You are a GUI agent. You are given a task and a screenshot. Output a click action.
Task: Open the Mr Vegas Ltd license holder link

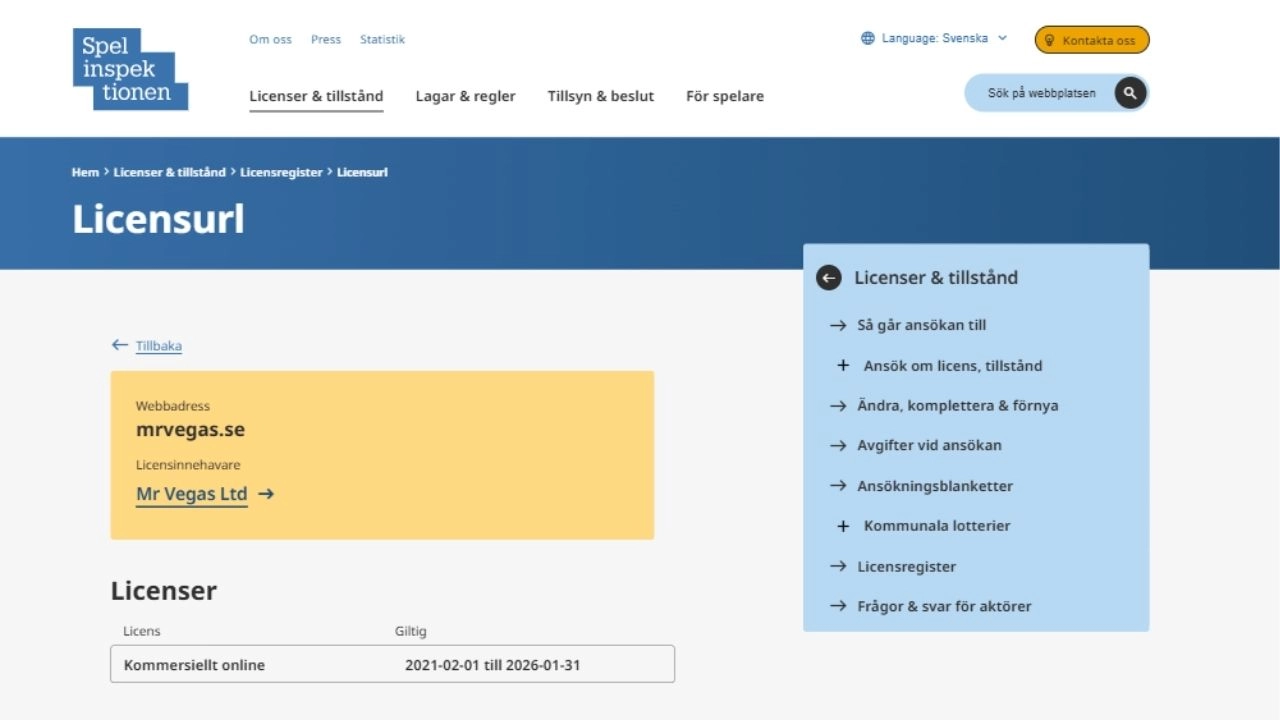(191, 494)
